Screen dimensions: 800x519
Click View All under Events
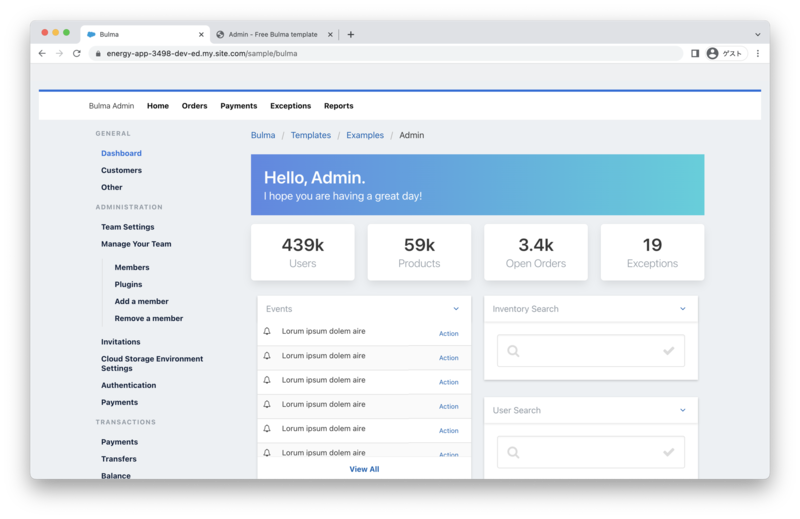(364, 469)
